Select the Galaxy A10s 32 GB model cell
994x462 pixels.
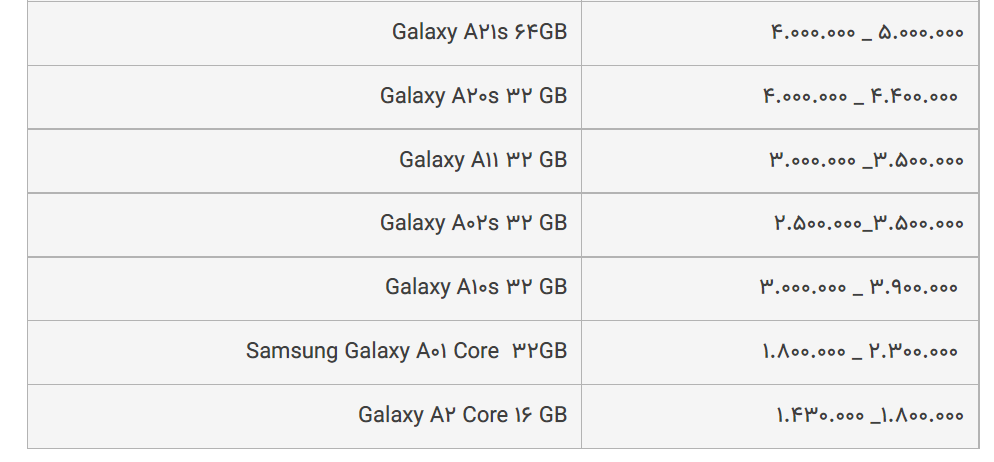(304, 288)
